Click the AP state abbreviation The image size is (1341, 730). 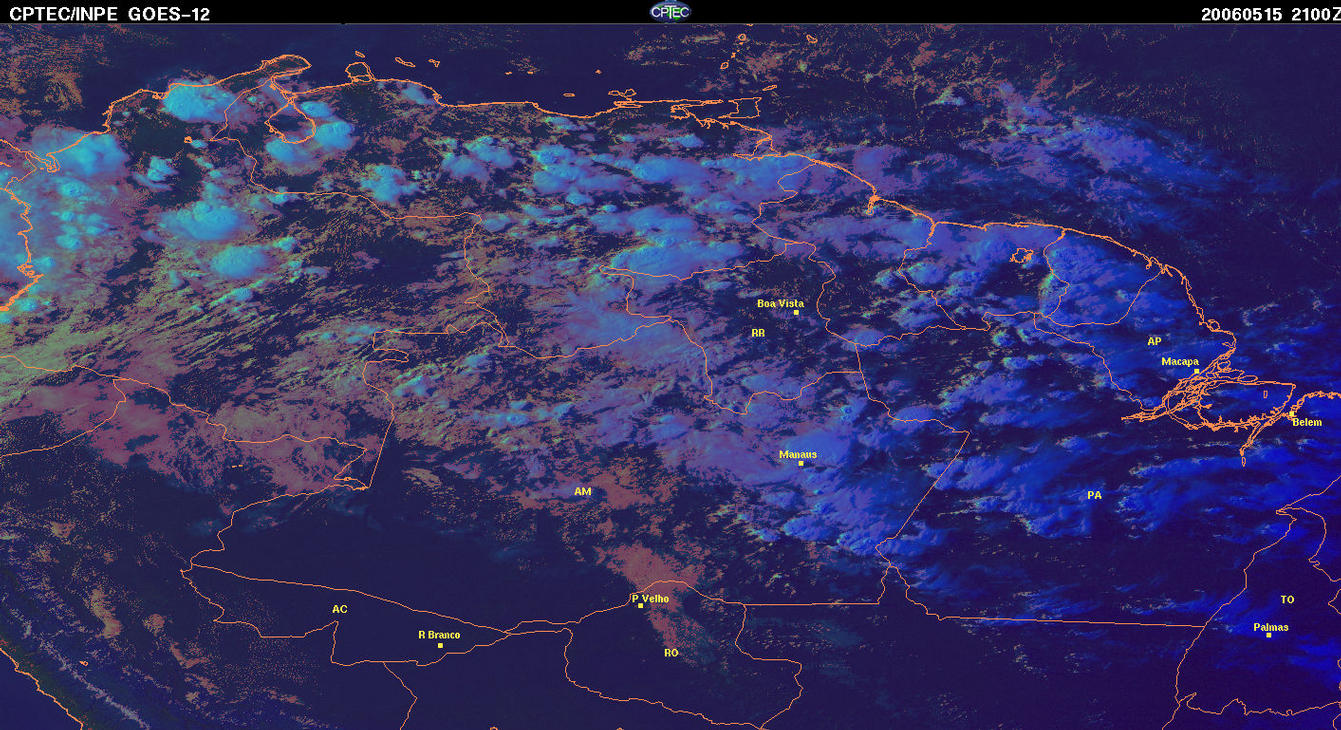click(x=1154, y=341)
